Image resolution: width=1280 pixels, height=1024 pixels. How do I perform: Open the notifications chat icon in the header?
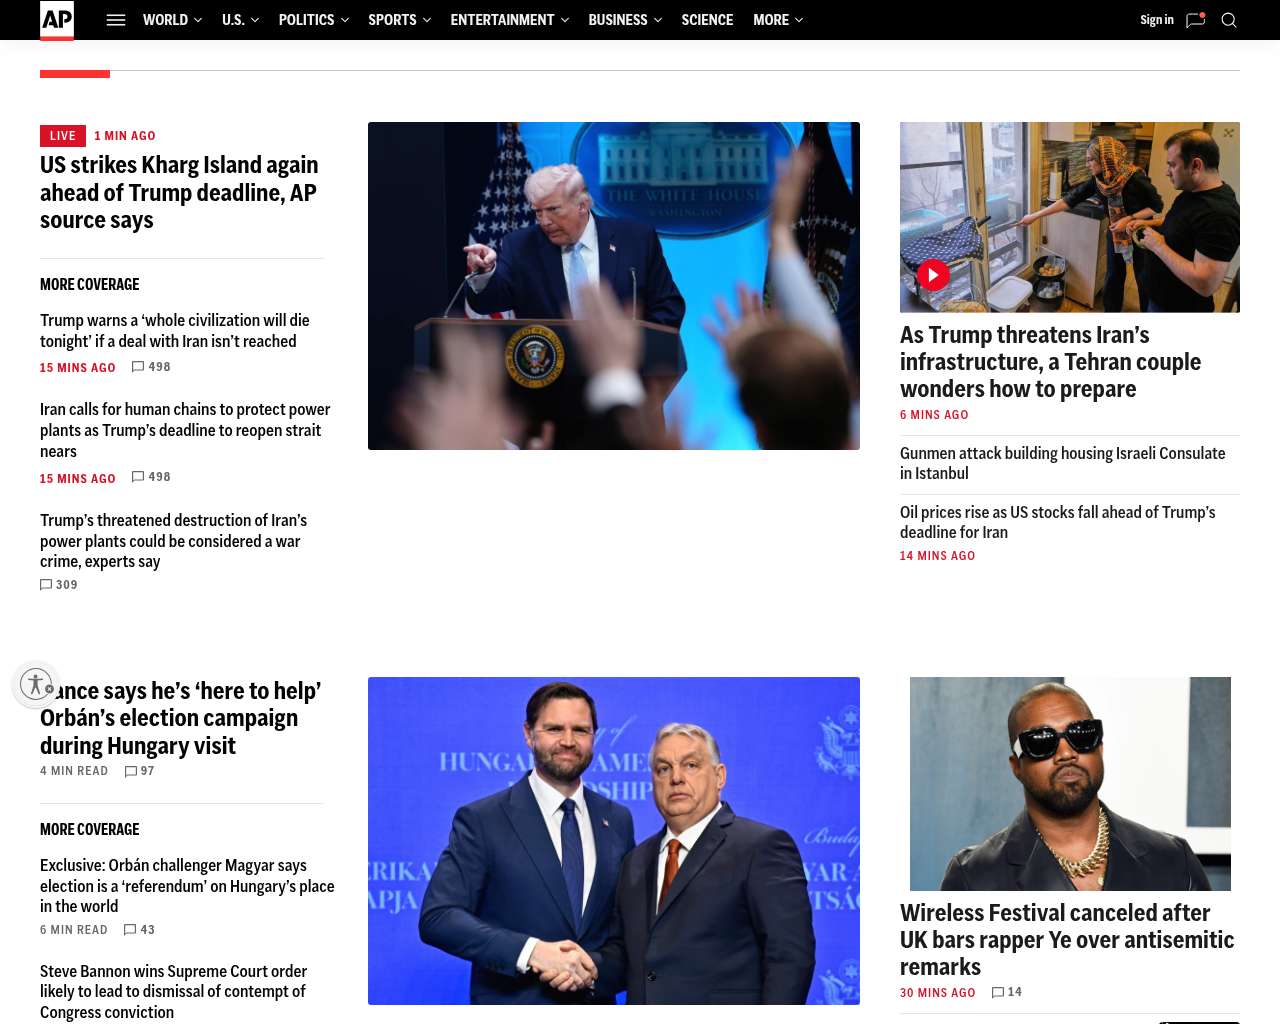(x=1195, y=20)
